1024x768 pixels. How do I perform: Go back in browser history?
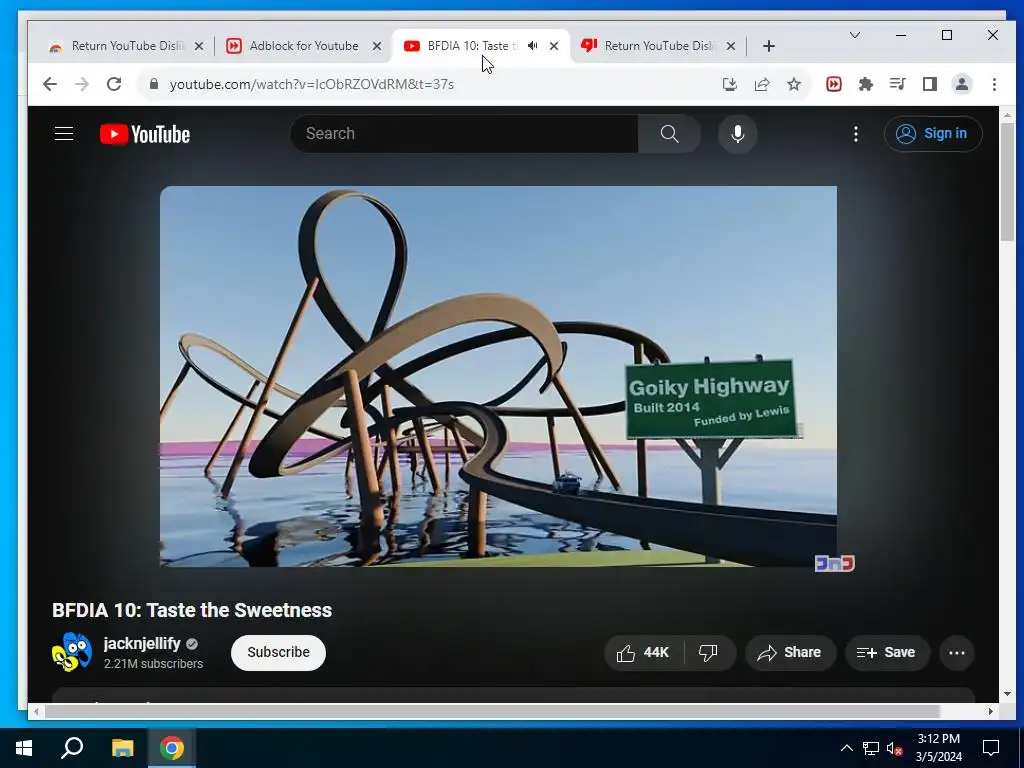point(50,84)
